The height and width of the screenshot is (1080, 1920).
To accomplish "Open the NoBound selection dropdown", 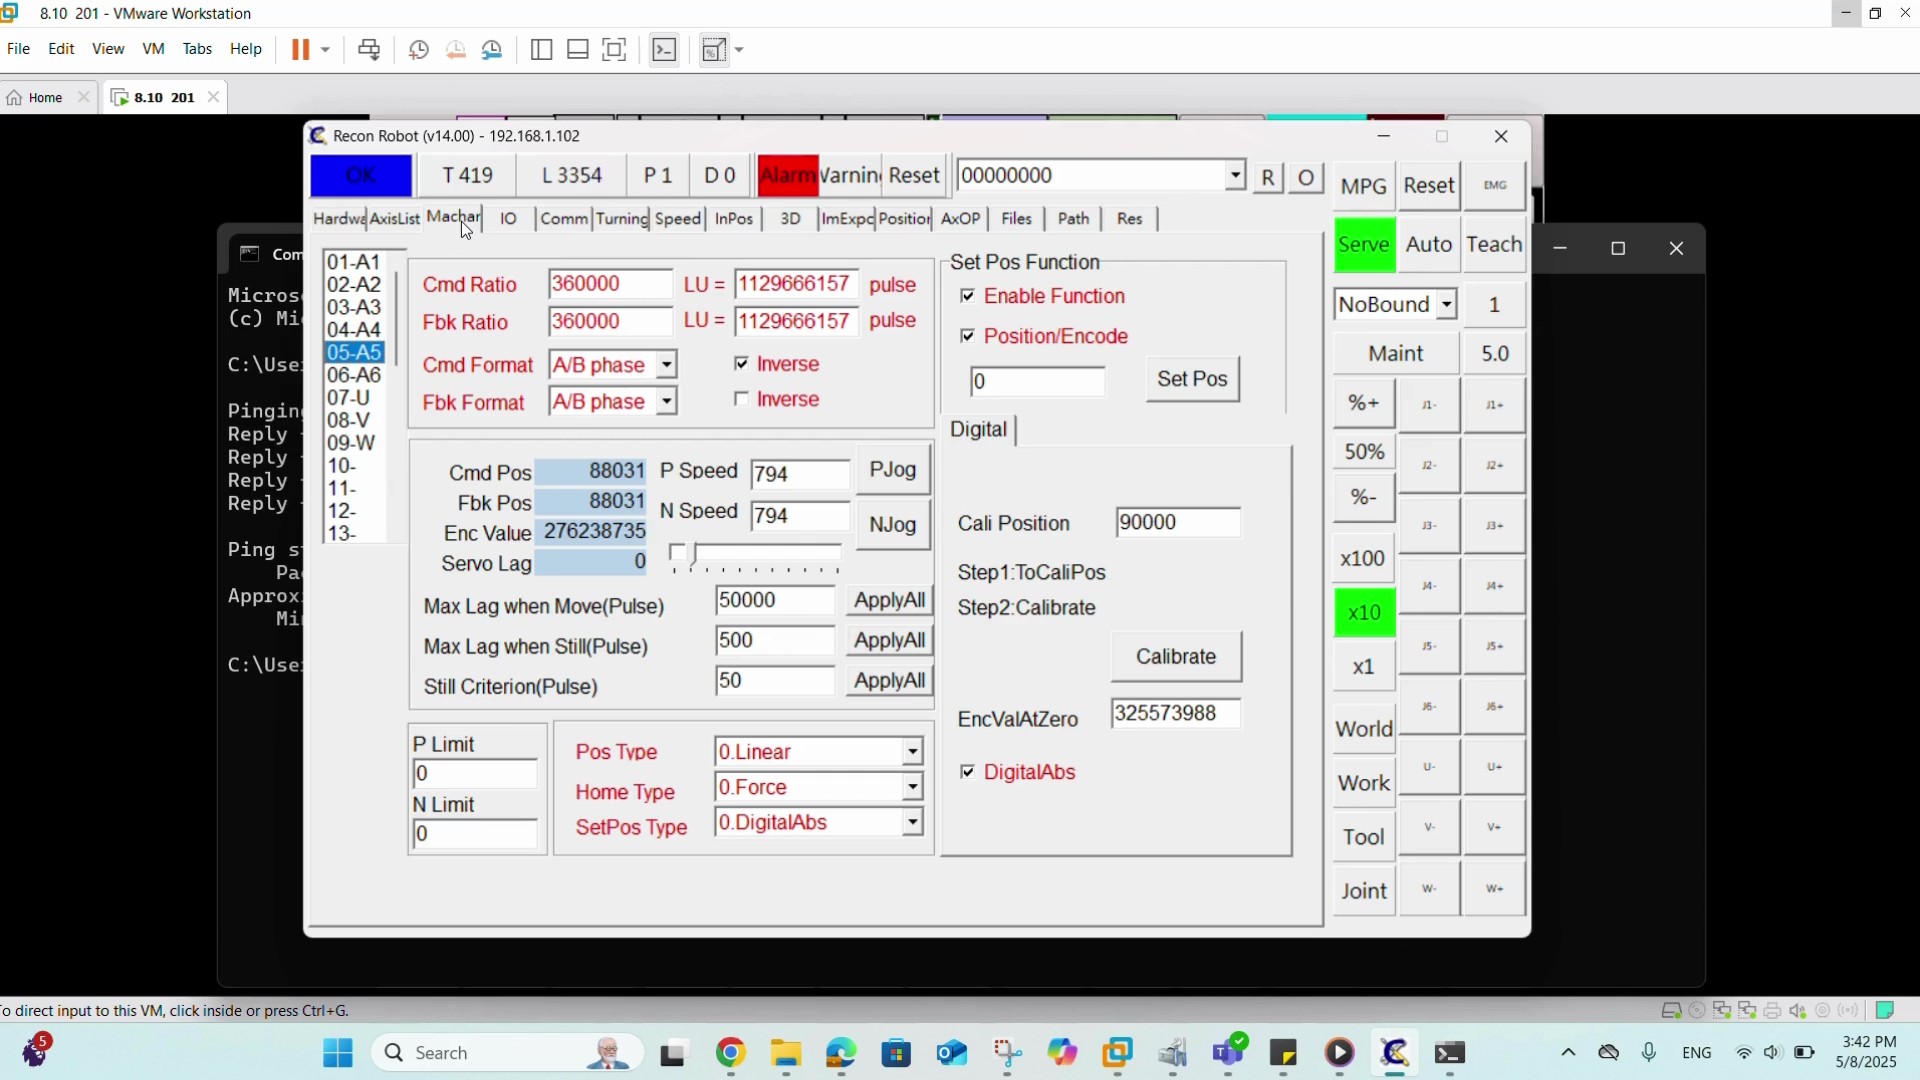I will click(x=1448, y=304).
